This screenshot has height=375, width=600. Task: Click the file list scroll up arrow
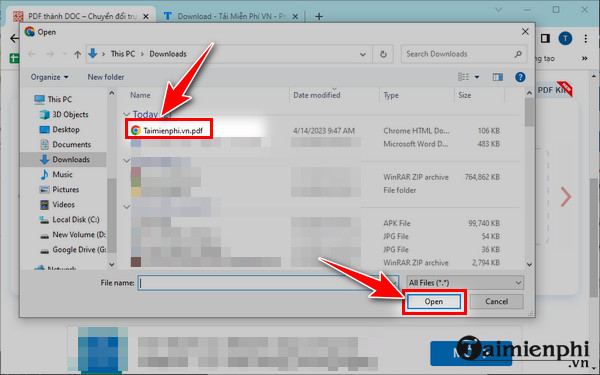pos(529,93)
